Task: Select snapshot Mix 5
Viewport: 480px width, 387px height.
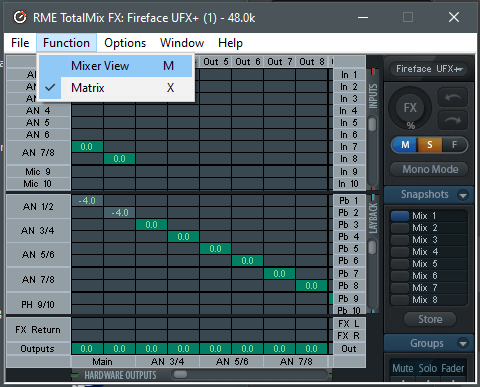Action: 429,264
